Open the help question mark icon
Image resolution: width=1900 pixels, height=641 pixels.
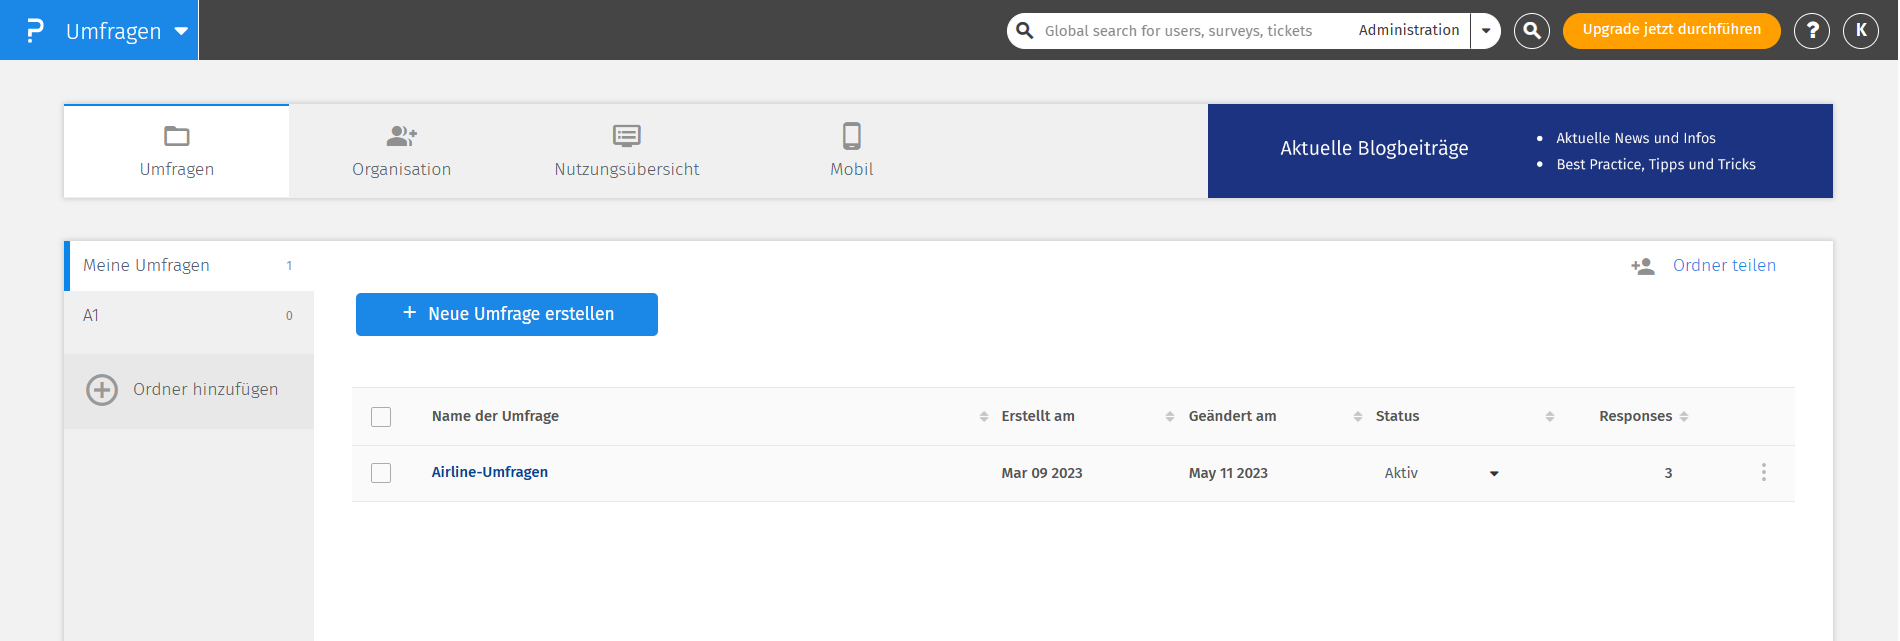point(1811,31)
